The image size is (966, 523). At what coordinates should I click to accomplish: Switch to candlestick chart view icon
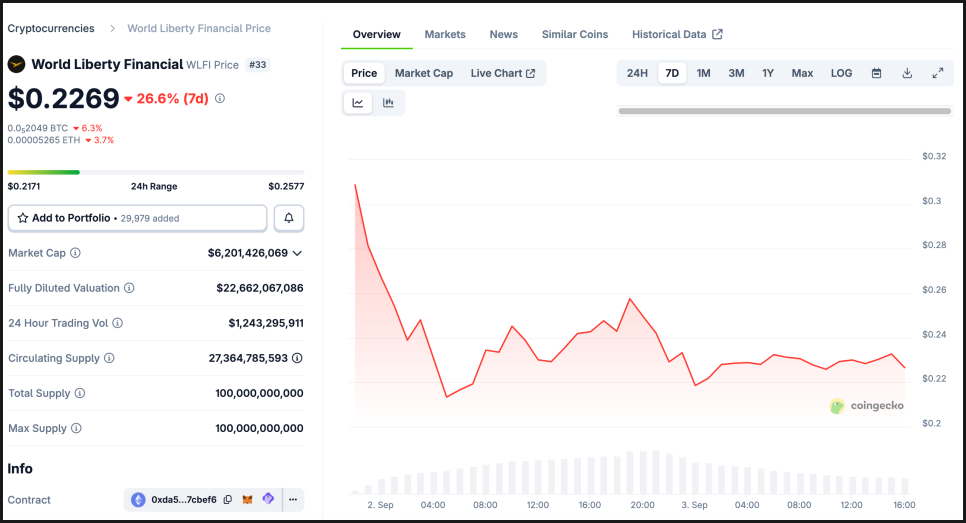click(x=388, y=103)
